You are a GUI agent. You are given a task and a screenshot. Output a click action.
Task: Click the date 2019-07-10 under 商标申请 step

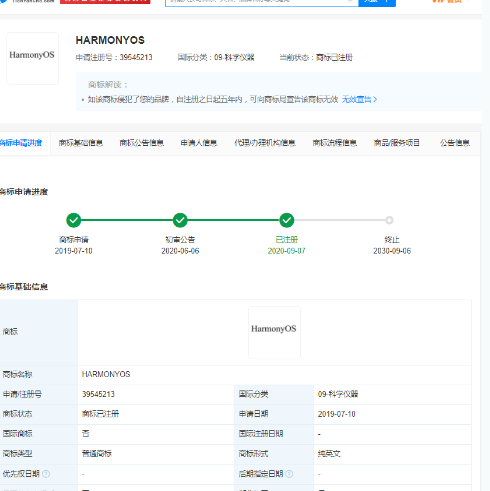click(74, 251)
